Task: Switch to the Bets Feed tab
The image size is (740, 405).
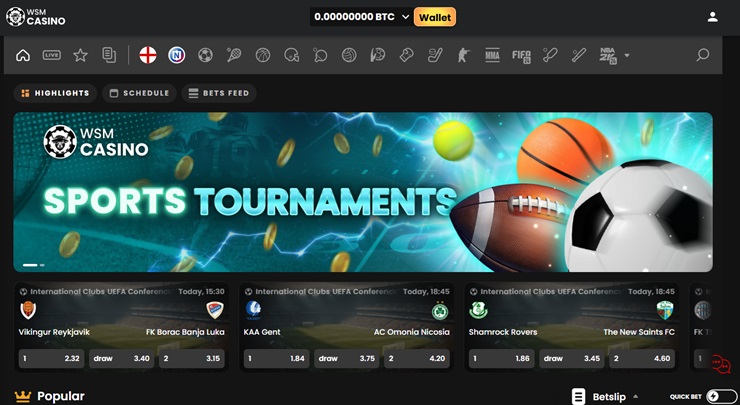Action: [x=219, y=93]
